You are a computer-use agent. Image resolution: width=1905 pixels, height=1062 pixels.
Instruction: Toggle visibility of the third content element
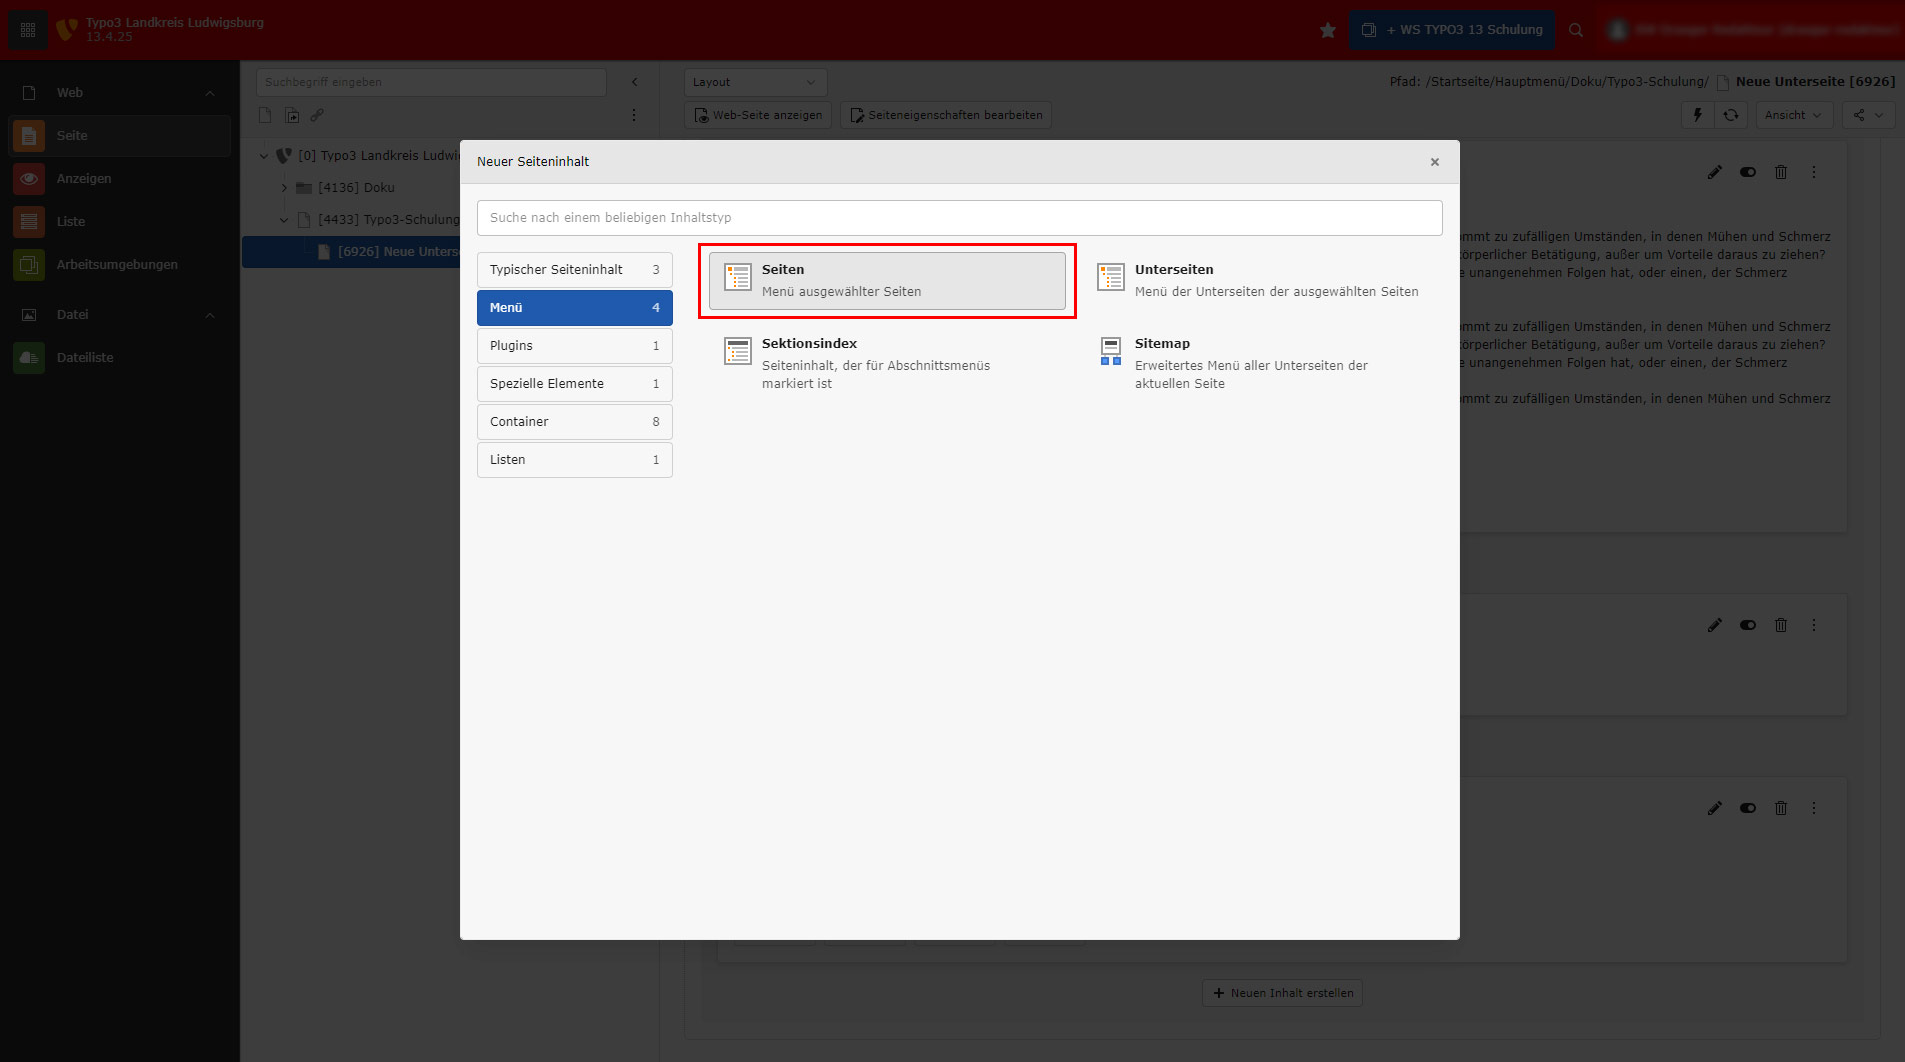[1747, 808]
